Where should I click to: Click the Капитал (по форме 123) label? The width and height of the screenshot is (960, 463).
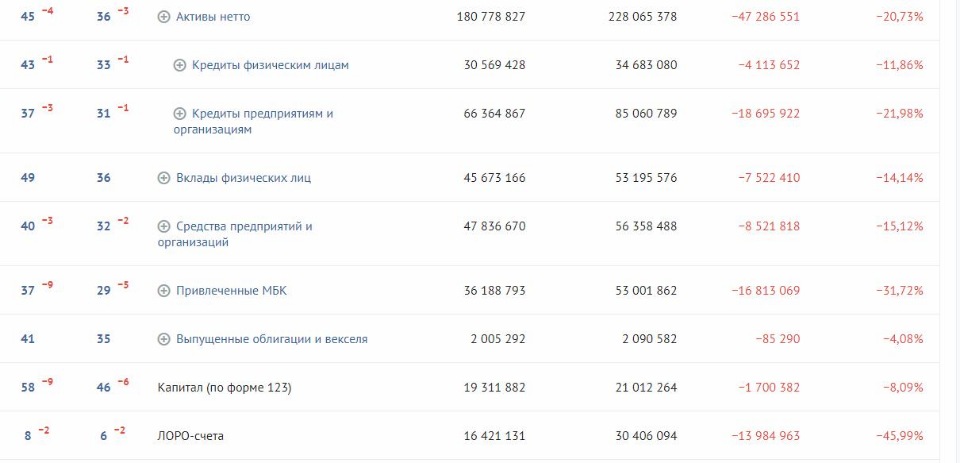pos(224,388)
